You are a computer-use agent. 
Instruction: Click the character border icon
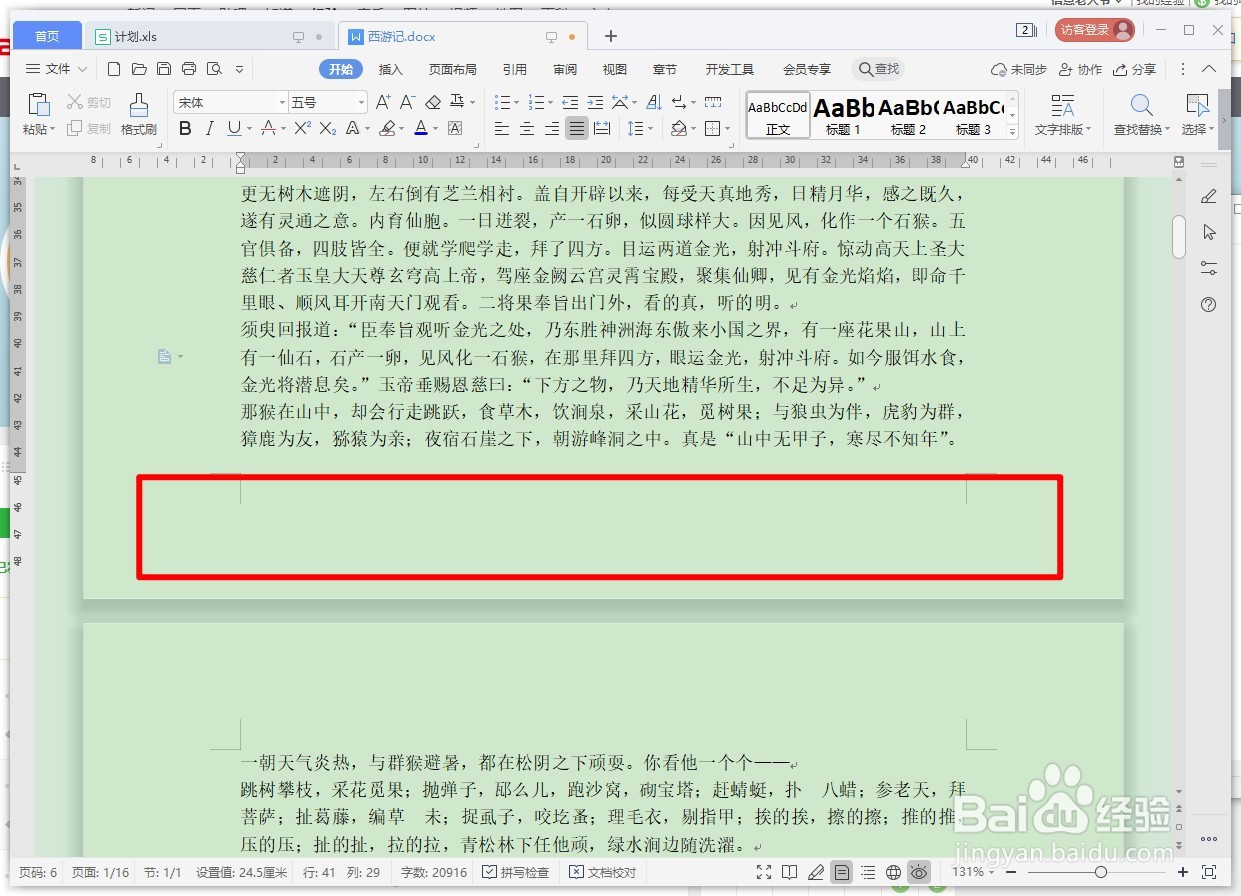pyautogui.click(x=455, y=128)
